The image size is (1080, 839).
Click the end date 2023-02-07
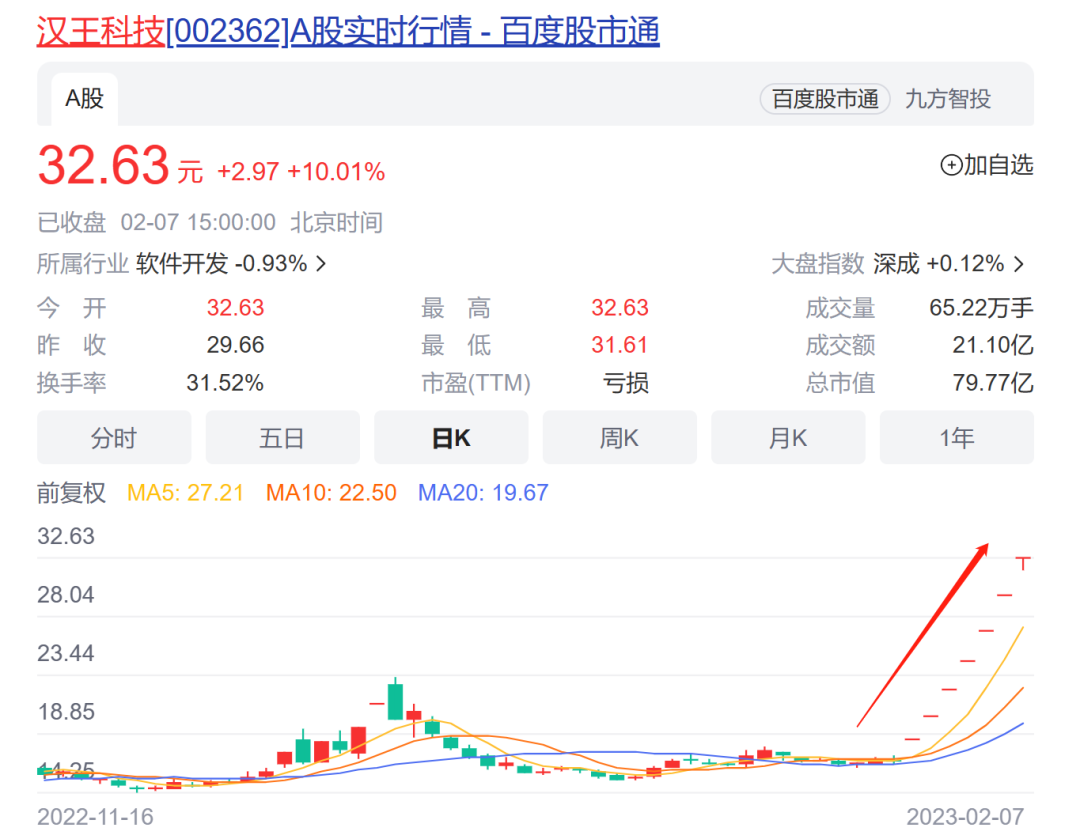tap(965, 817)
